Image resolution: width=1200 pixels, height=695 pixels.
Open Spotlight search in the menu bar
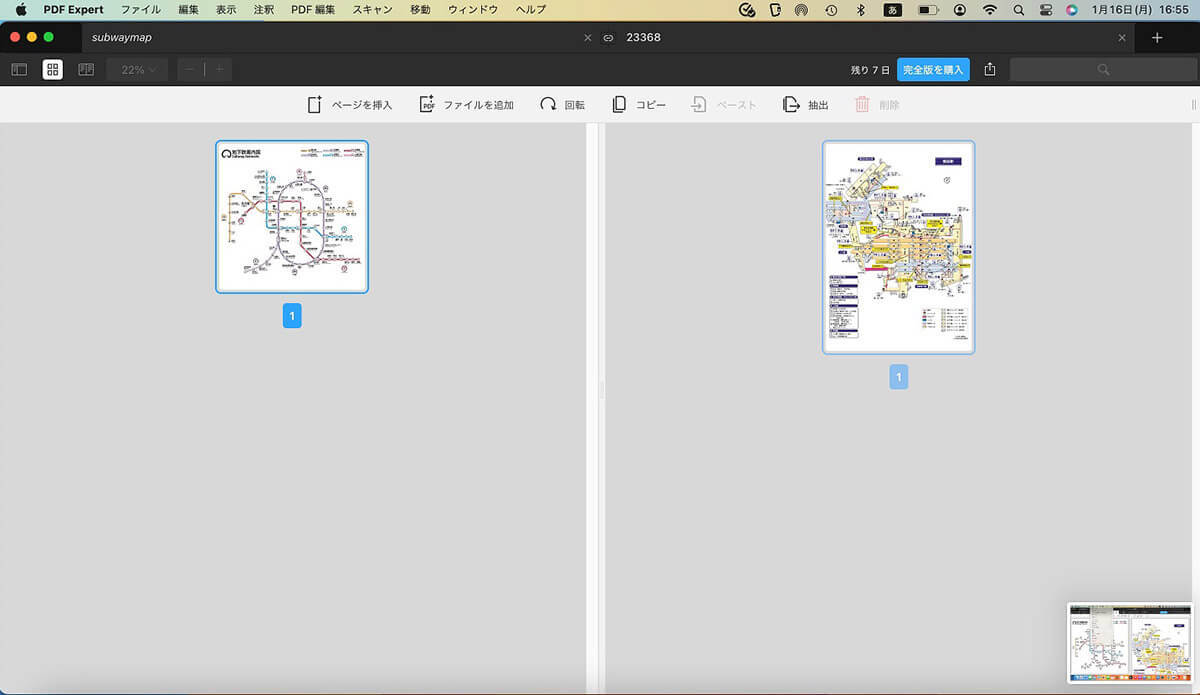1018,9
